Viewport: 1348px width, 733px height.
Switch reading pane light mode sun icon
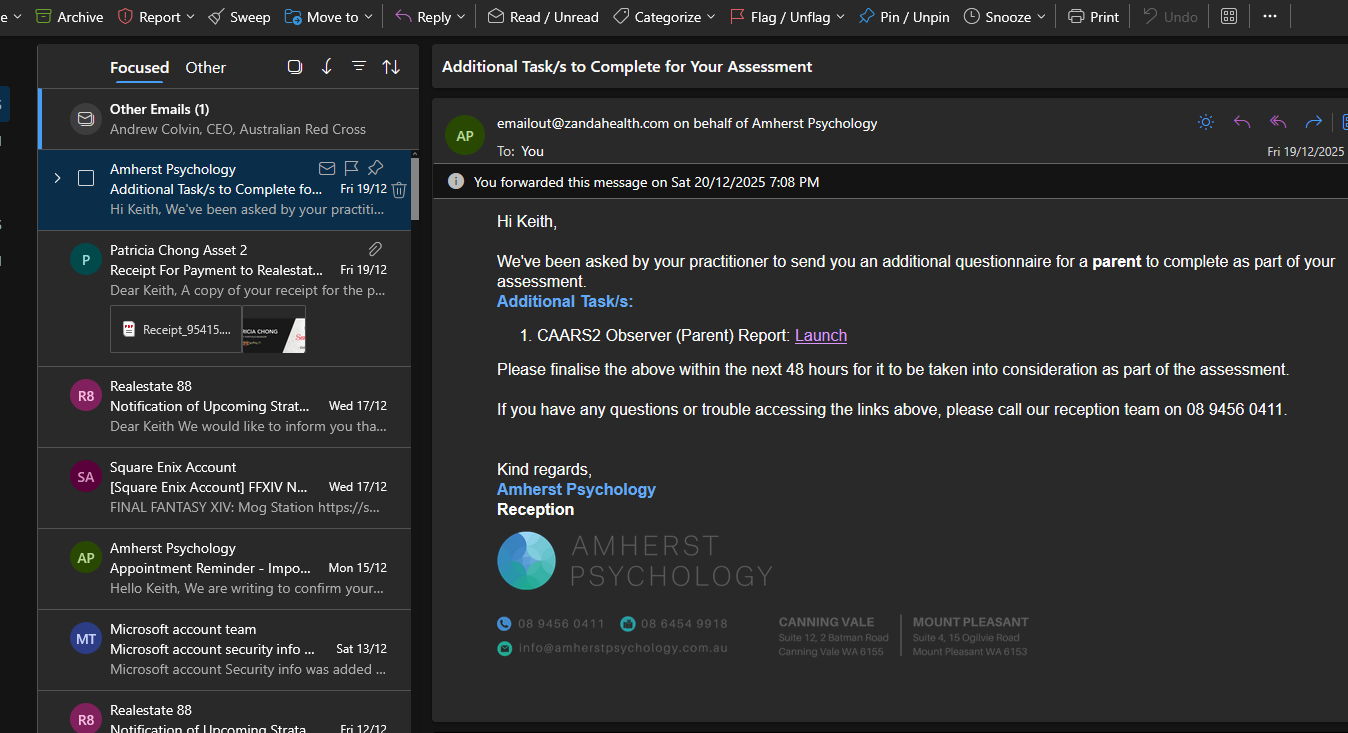pos(1206,122)
